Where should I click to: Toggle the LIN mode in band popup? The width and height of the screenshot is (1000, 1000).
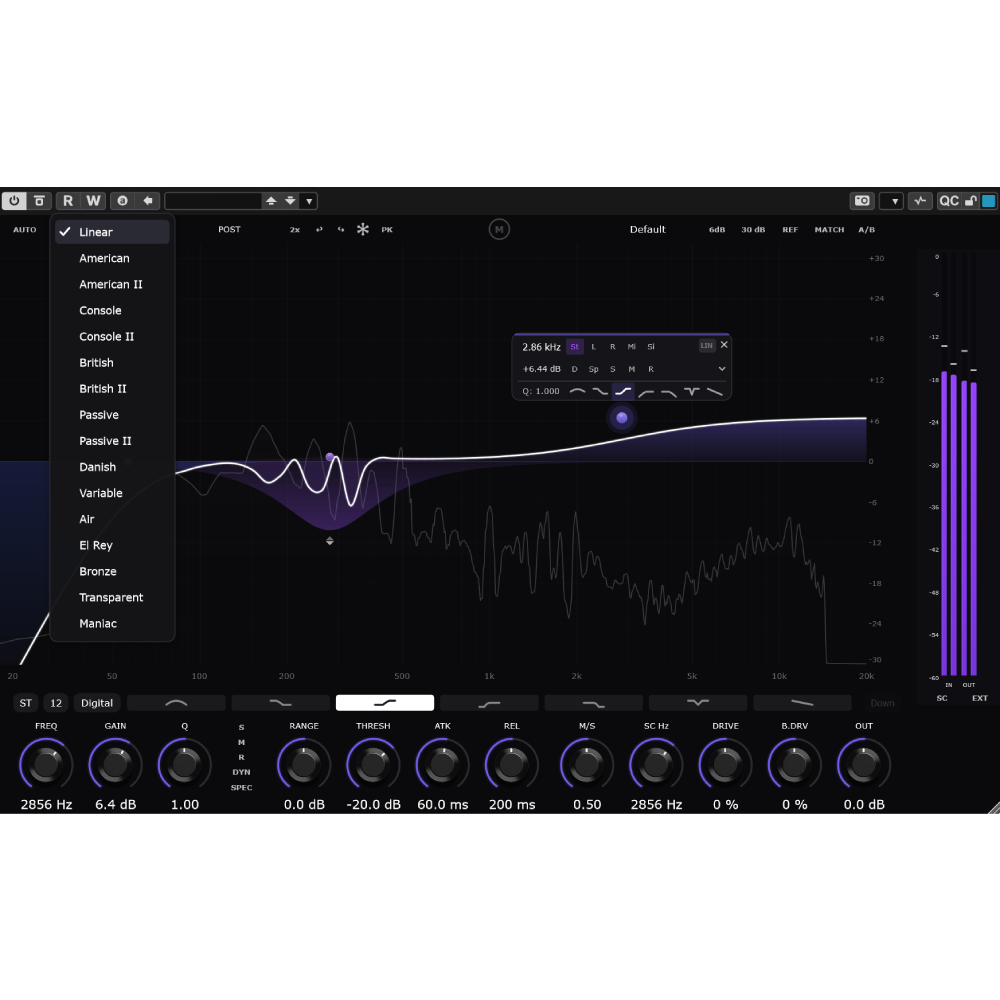pyautogui.click(x=706, y=346)
